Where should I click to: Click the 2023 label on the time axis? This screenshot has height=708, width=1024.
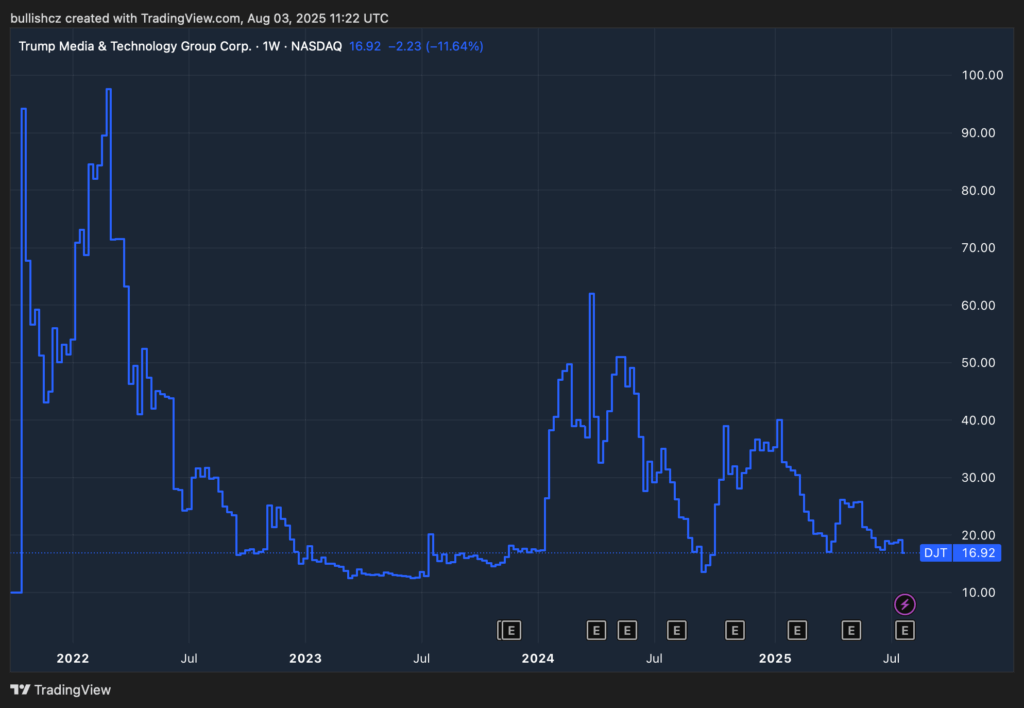coord(305,658)
